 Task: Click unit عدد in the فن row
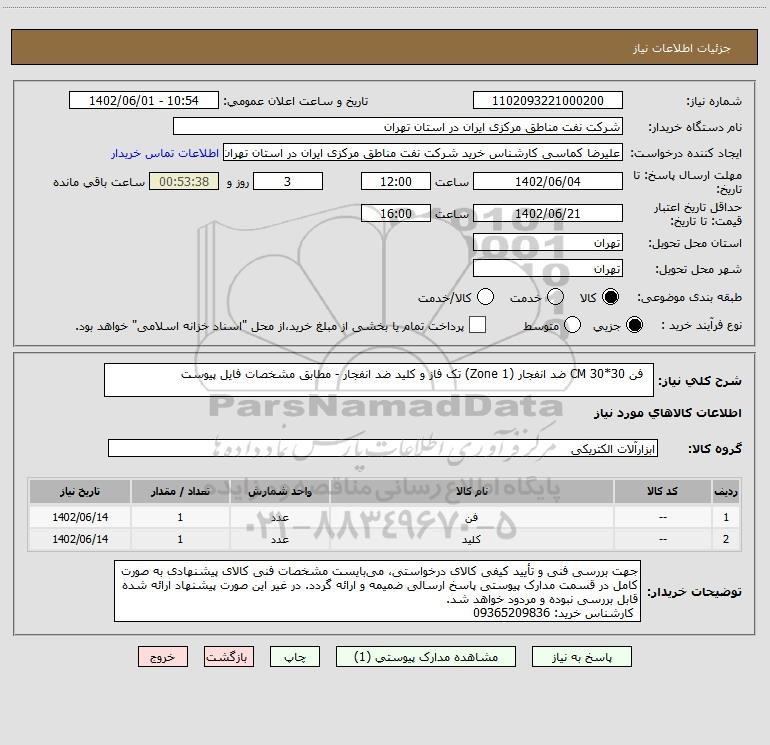279,517
